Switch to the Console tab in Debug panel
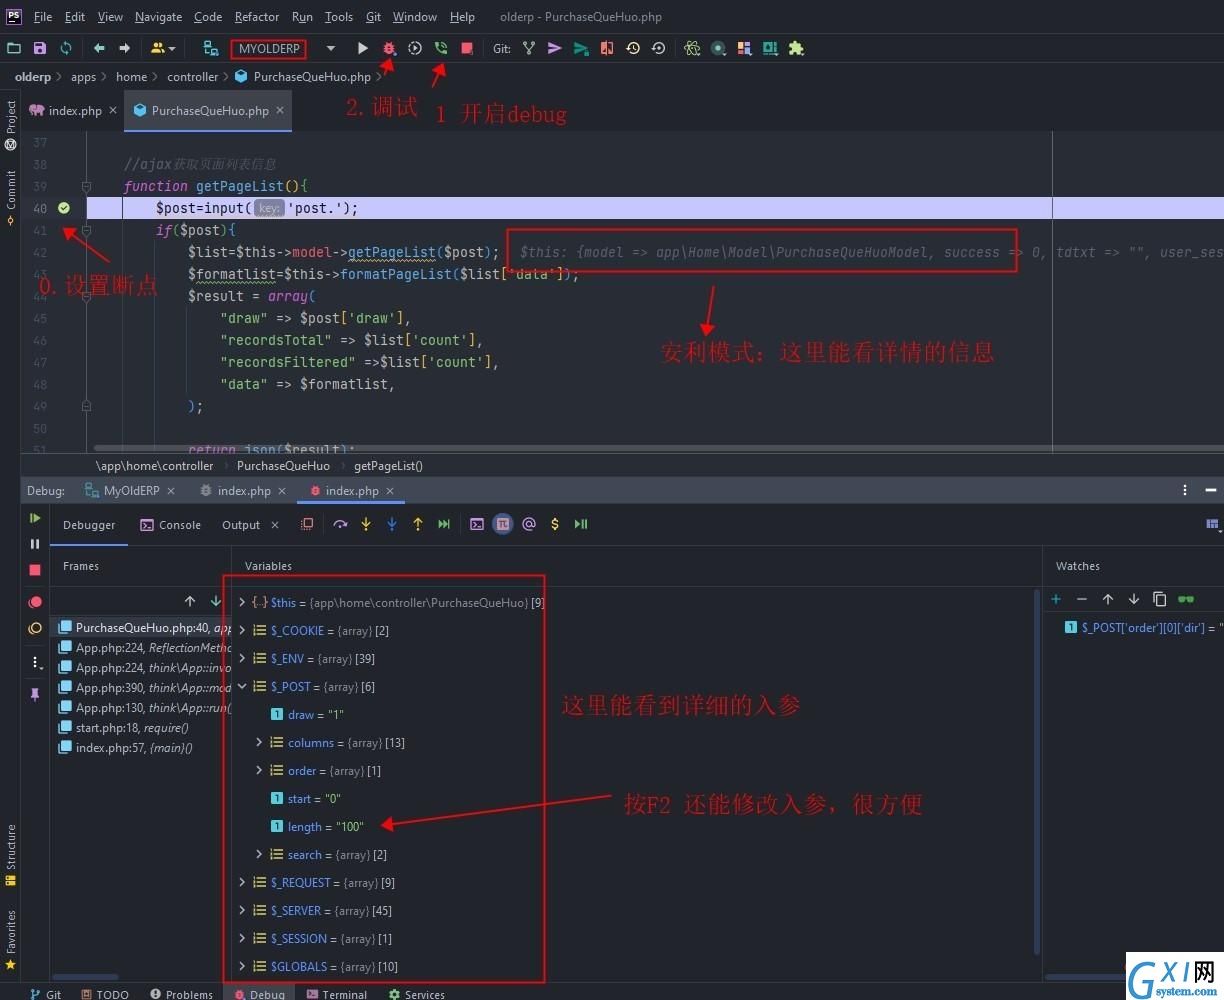 coord(171,525)
